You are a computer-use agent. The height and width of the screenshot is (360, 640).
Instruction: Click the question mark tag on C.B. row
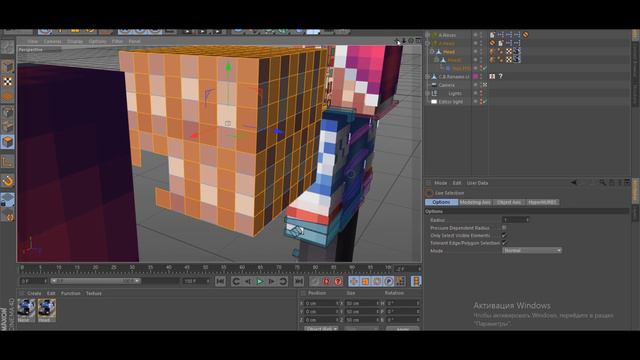(x=500, y=76)
